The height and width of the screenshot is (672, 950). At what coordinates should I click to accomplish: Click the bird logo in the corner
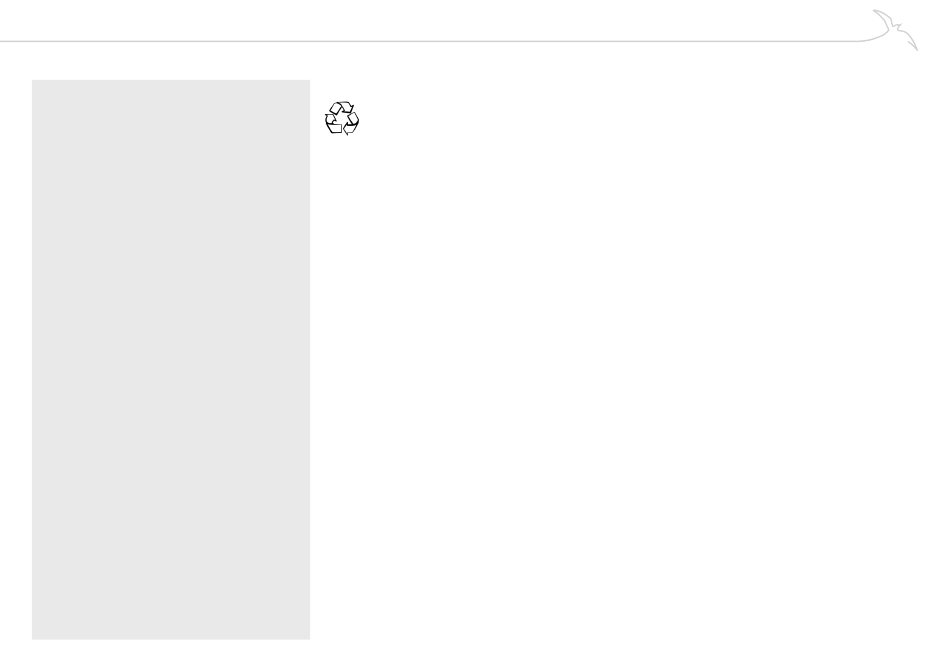(895, 30)
